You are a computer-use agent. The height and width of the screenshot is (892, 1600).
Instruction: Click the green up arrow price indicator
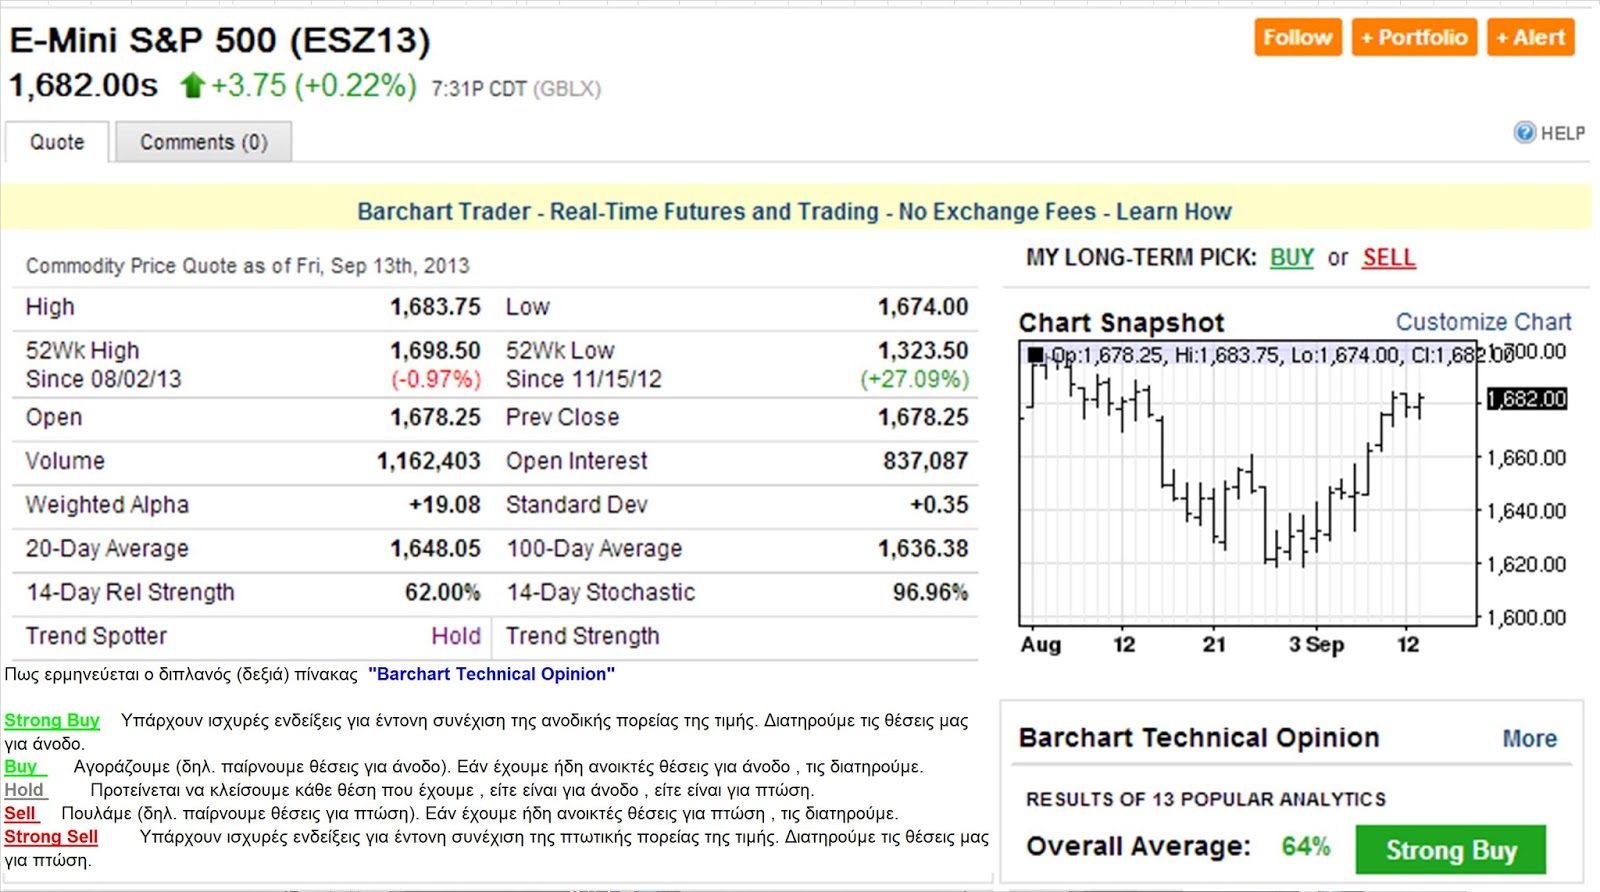point(192,86)
